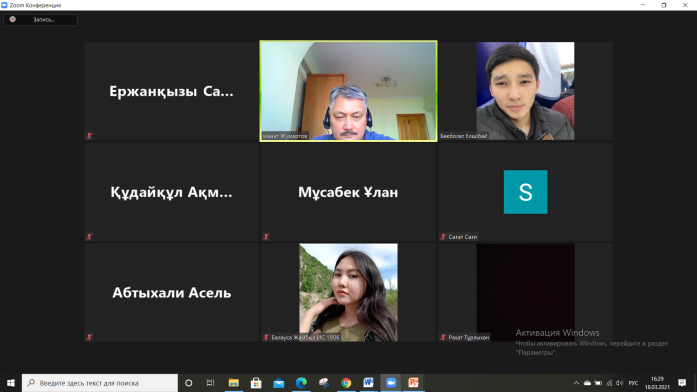Image resolution: width=697 pixels, height=392 pixels.
Task: Open Microsoft Edge from the taskbar
Action: (301, 383)
